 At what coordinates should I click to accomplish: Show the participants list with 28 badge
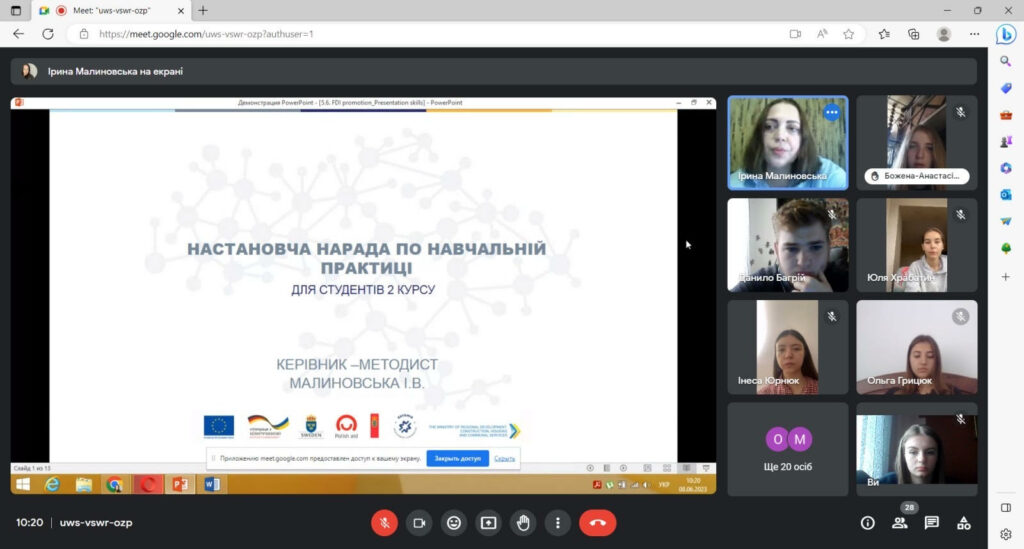(900, 522)
